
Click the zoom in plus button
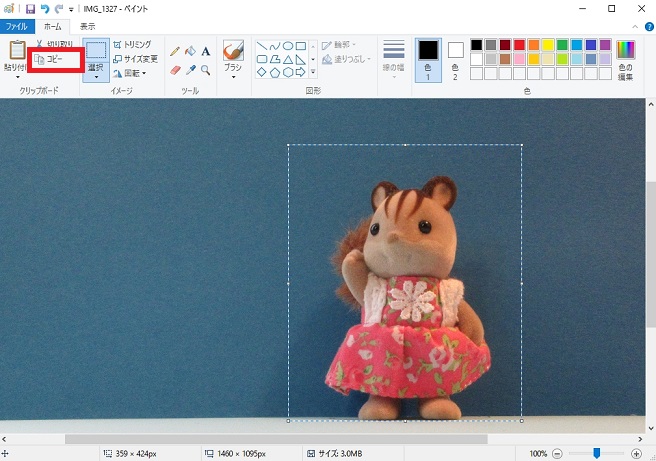point(636,453)
